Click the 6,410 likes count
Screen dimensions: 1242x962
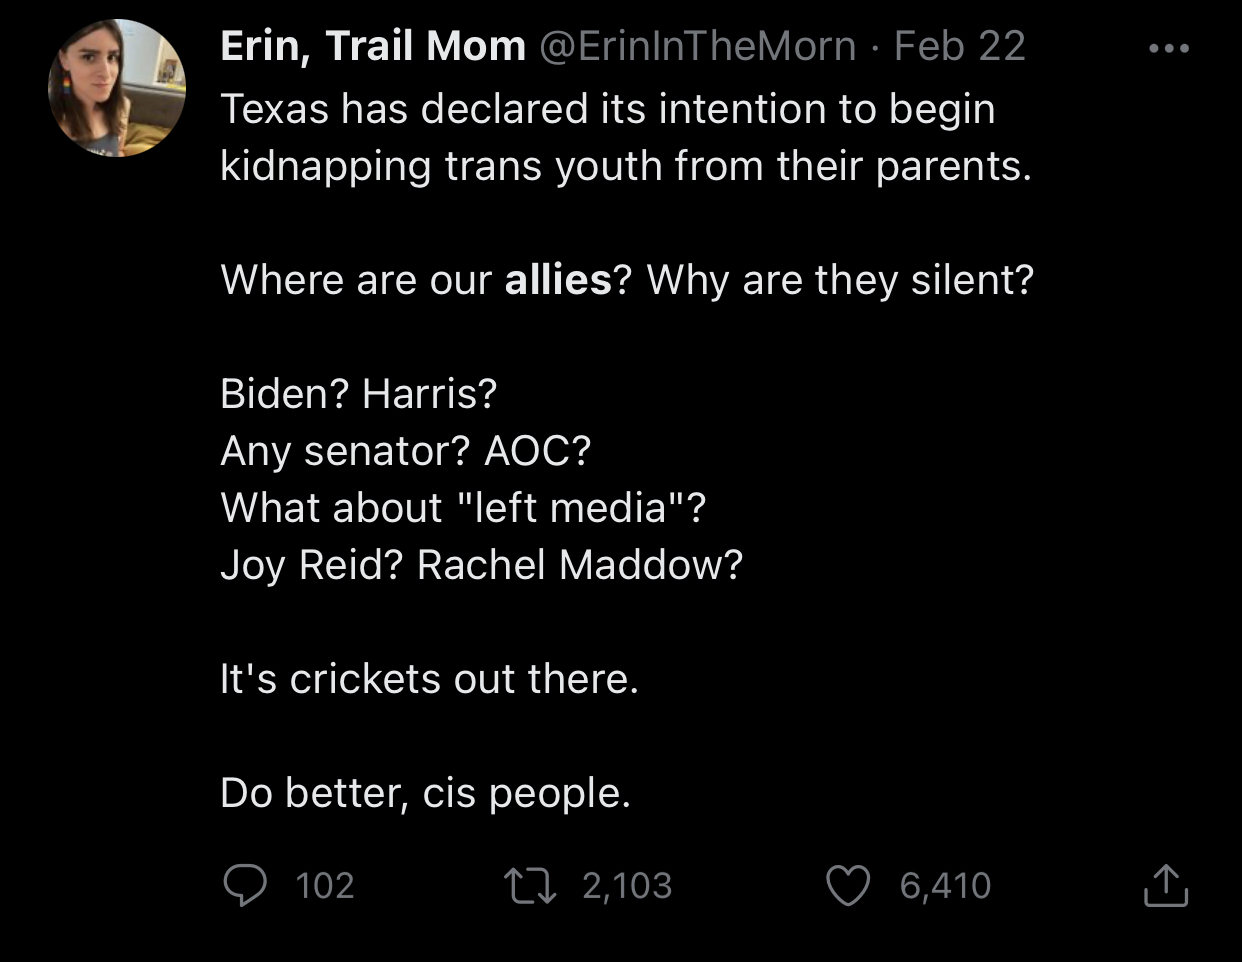click(x=945, y=886)
